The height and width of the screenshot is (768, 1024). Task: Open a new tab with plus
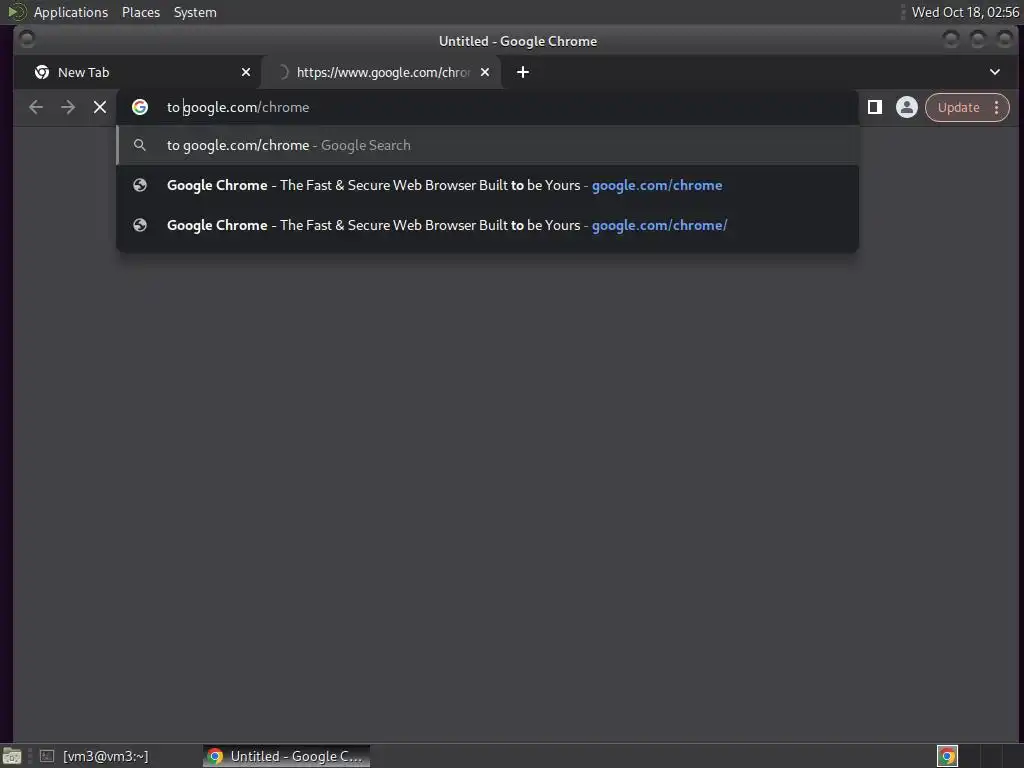522,72
